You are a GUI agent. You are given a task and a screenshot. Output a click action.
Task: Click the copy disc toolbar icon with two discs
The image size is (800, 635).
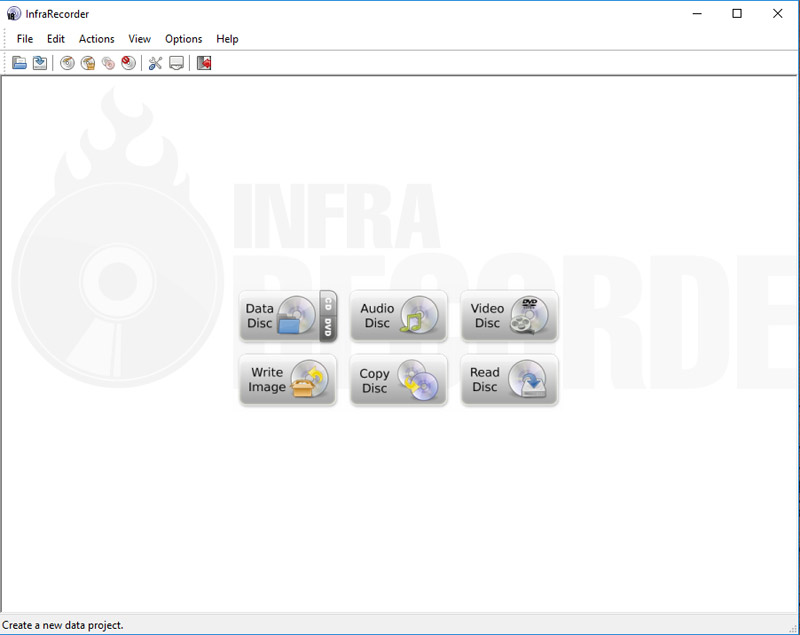tap(108, 63)
